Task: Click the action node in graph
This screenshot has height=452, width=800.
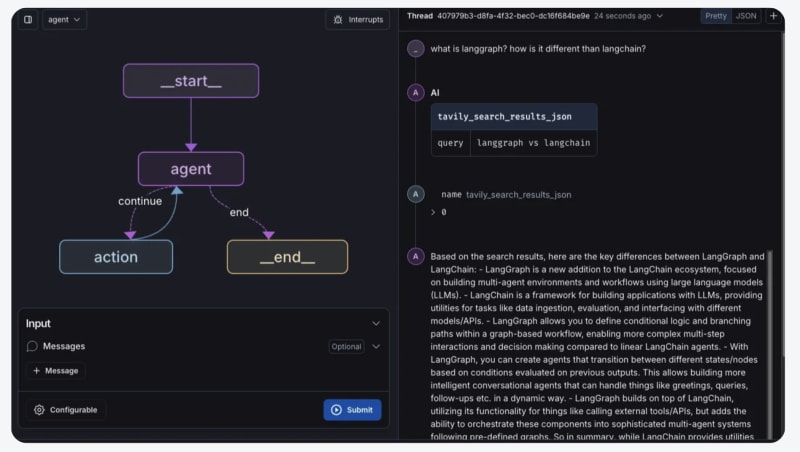Action: click(x=116, y=257)
